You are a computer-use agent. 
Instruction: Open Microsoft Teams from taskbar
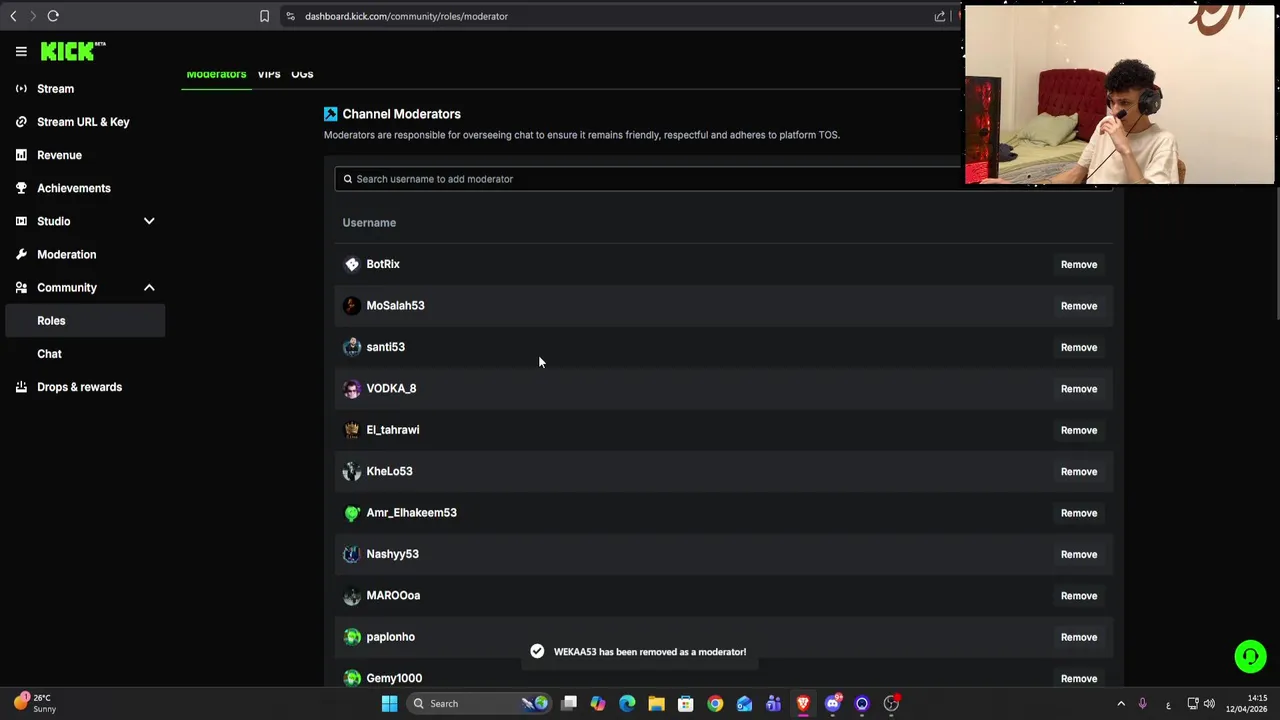tap(773, 704)
